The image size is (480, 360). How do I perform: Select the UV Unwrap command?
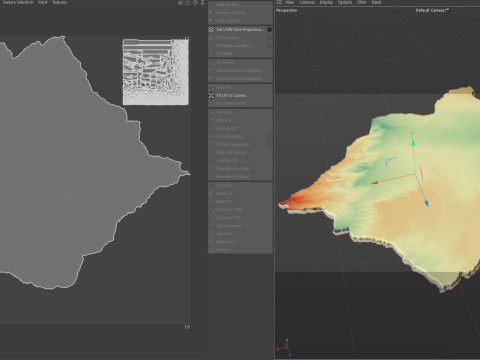point(240,38)
